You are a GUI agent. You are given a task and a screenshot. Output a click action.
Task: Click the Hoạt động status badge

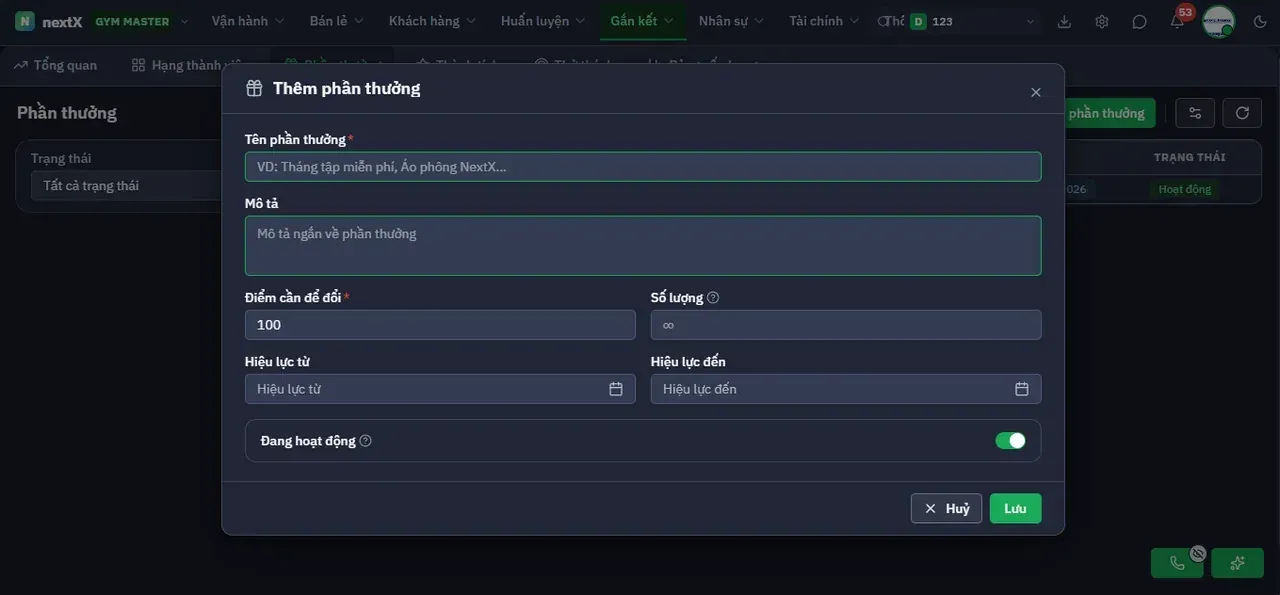pos(1184,189)
